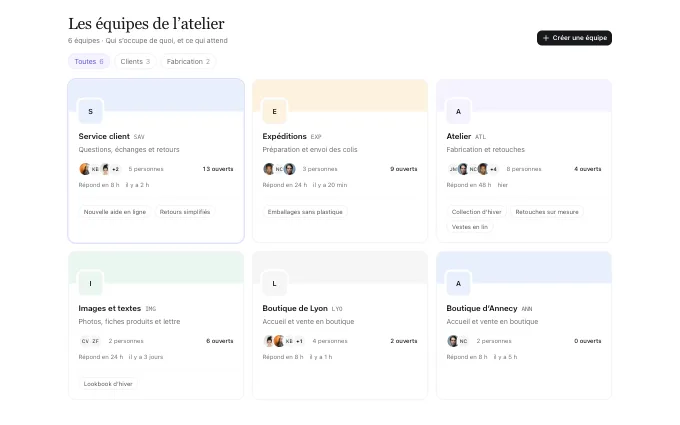Open the Images et textes team name

[110, 308]
